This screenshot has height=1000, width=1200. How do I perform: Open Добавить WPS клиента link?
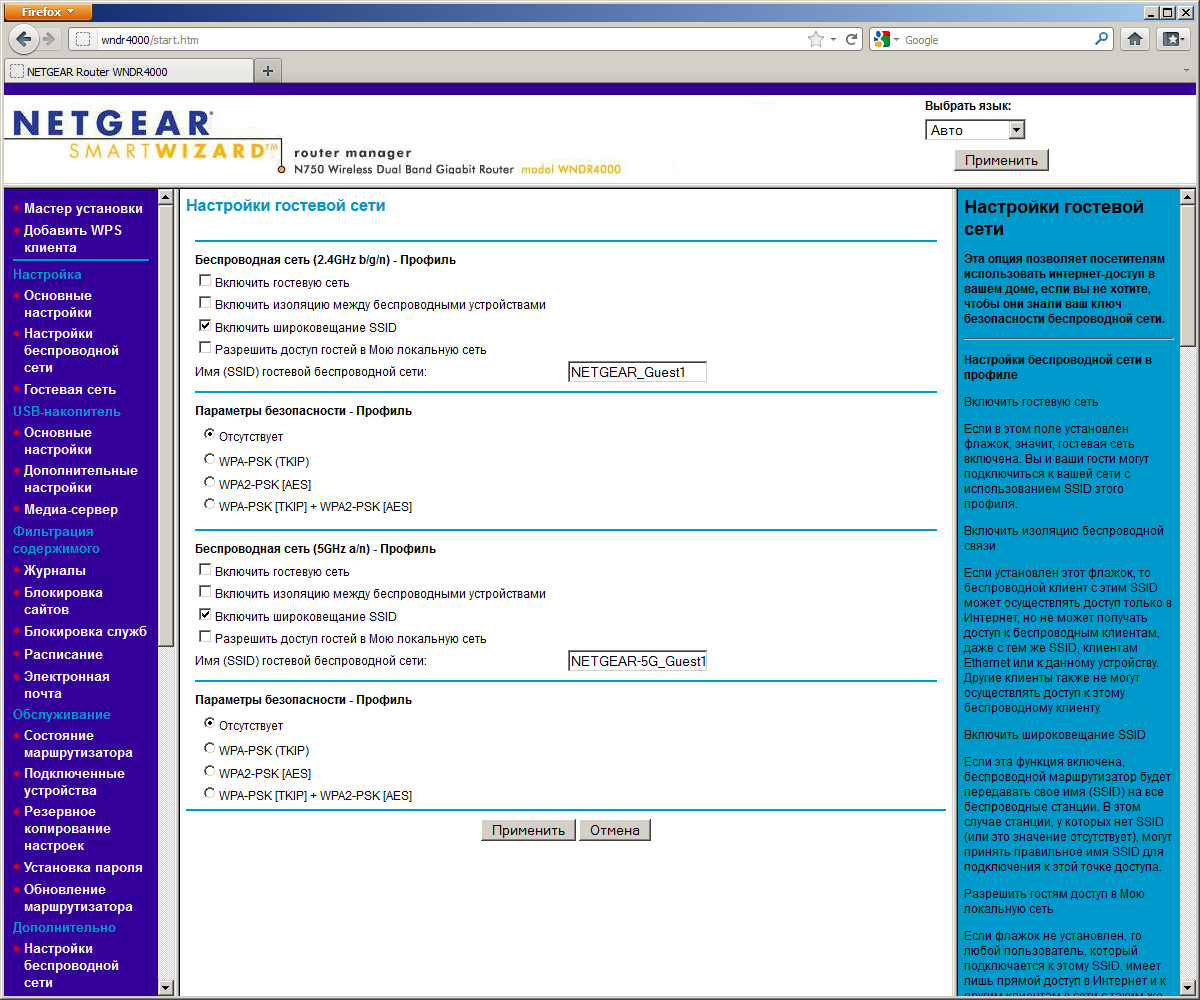click(x=73, y=239)
